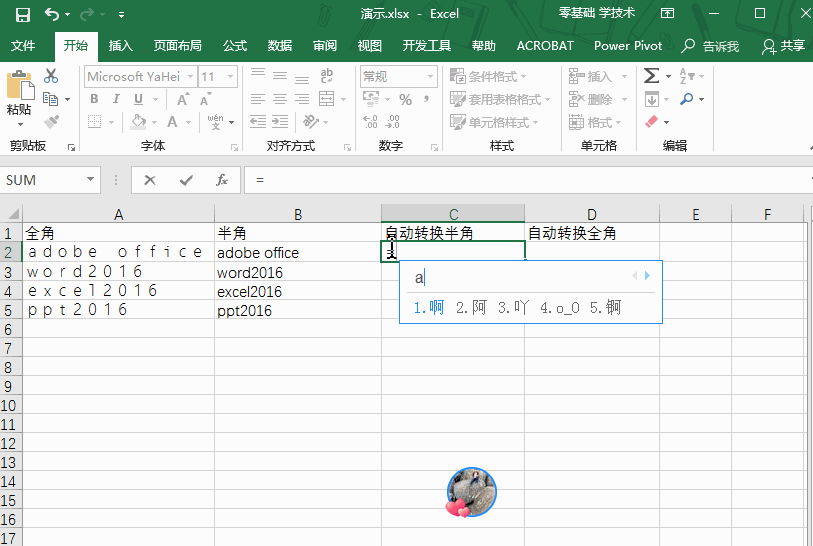The height and width of the screenshot is (546, 813).
Task: Click the eraser clear icon
Action: [652, 122]
